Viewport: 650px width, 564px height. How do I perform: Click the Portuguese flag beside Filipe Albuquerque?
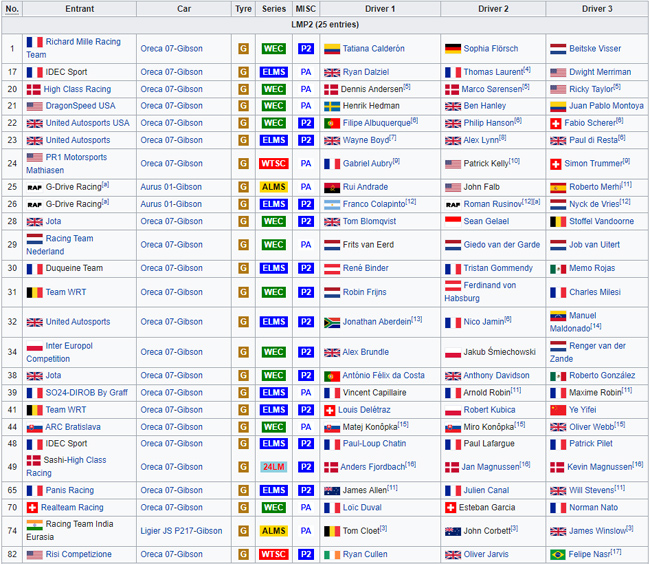332,123
